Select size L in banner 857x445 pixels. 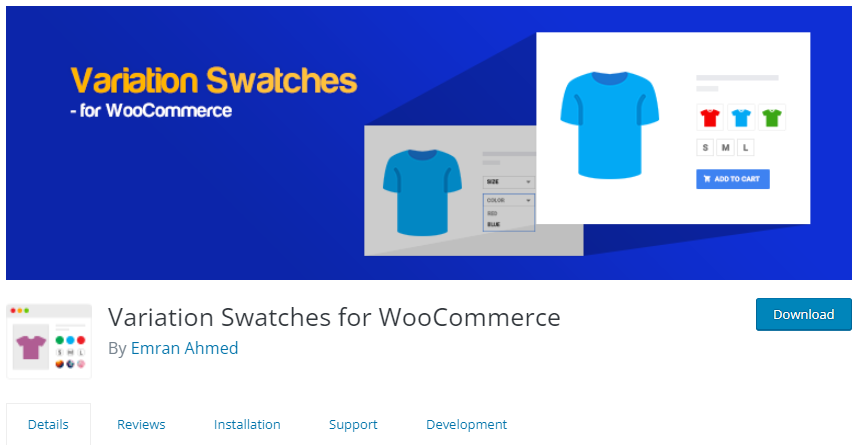coord(746,148)
